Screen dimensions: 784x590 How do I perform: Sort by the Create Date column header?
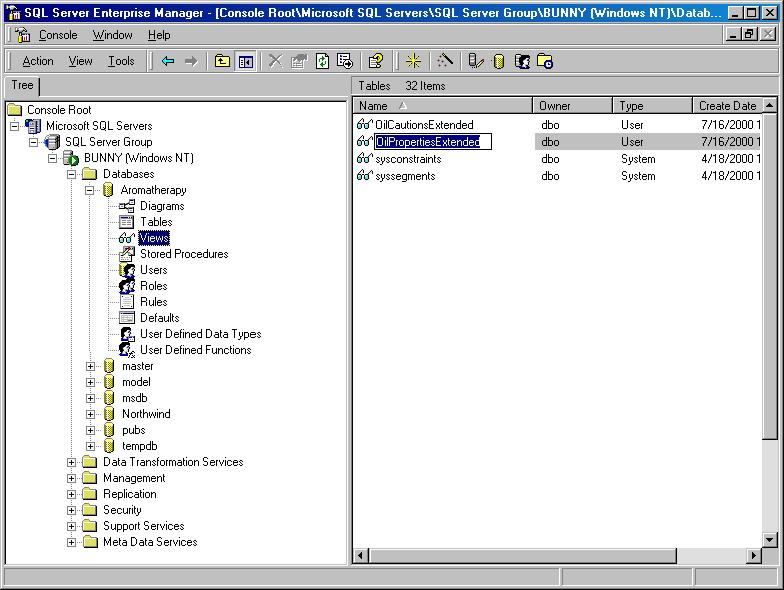point(728,106)
